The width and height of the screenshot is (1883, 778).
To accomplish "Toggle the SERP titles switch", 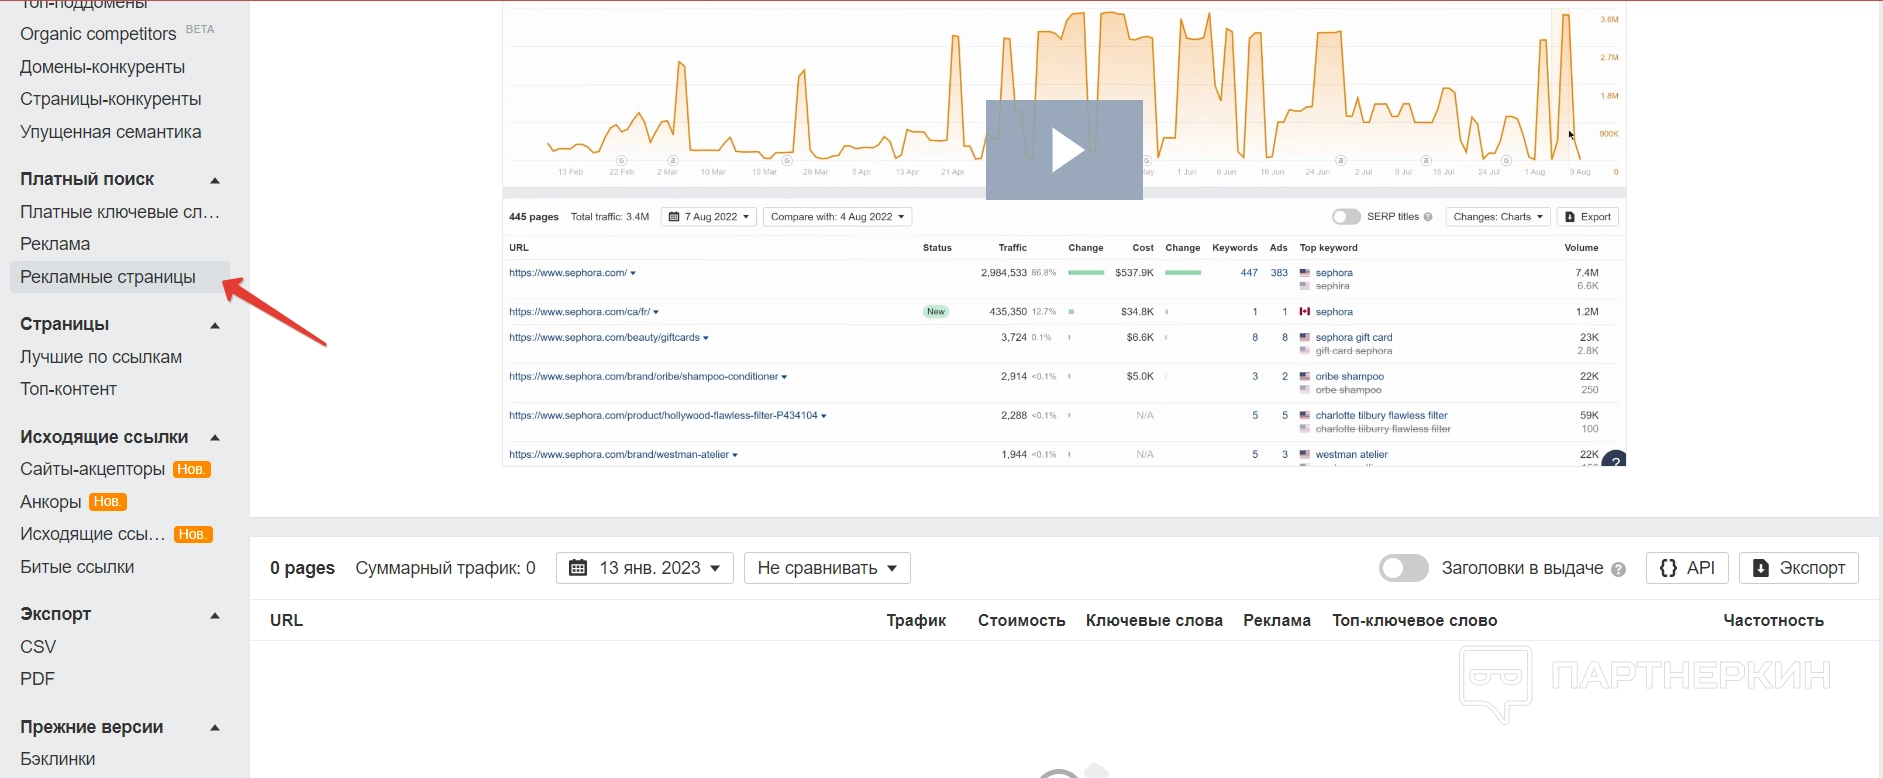I will click(1346, 217).
